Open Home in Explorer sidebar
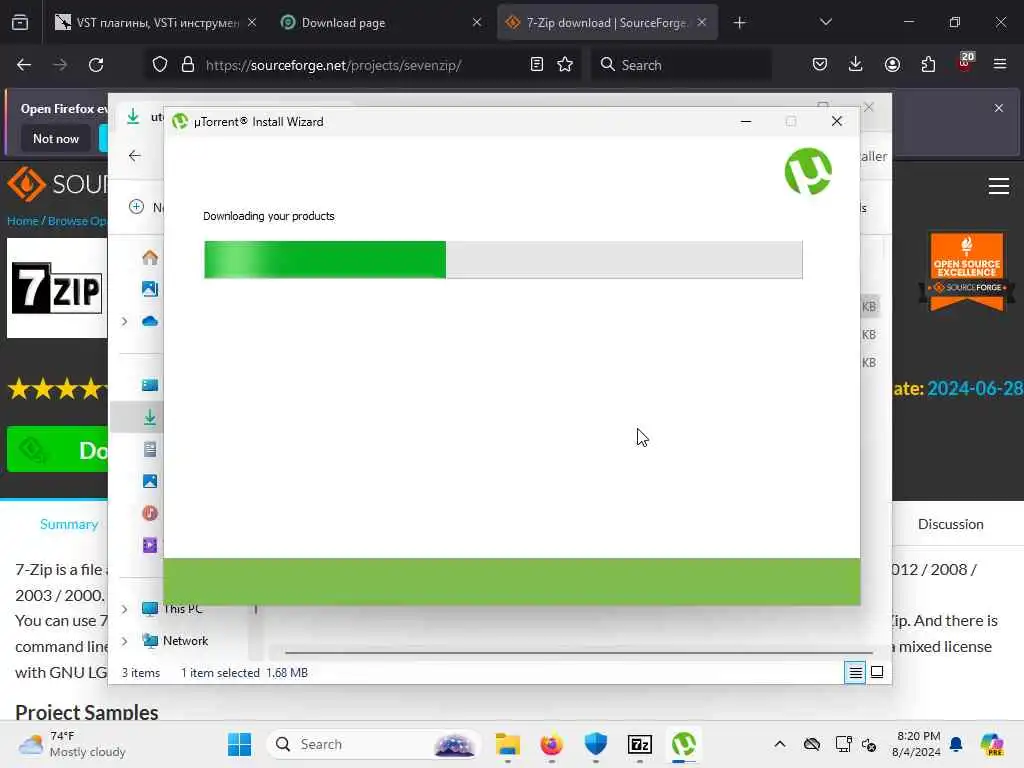The width and height of the screenshot is (1024, 768). point(150,257)
